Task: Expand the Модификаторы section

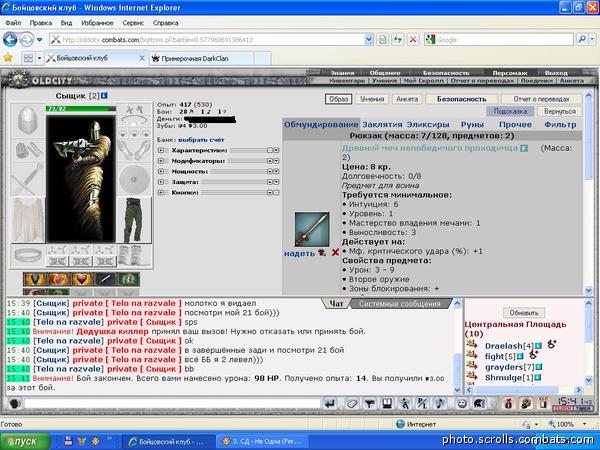Action: click(161, 161)
